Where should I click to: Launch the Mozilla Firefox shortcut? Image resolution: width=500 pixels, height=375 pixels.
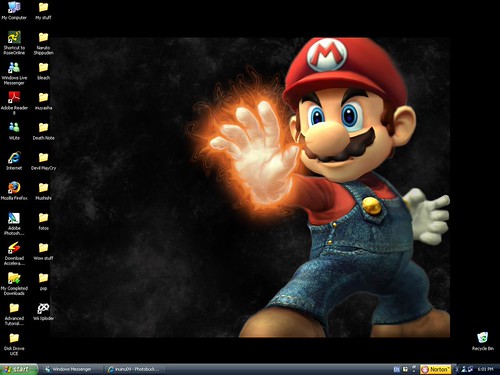tap(14, 191)
